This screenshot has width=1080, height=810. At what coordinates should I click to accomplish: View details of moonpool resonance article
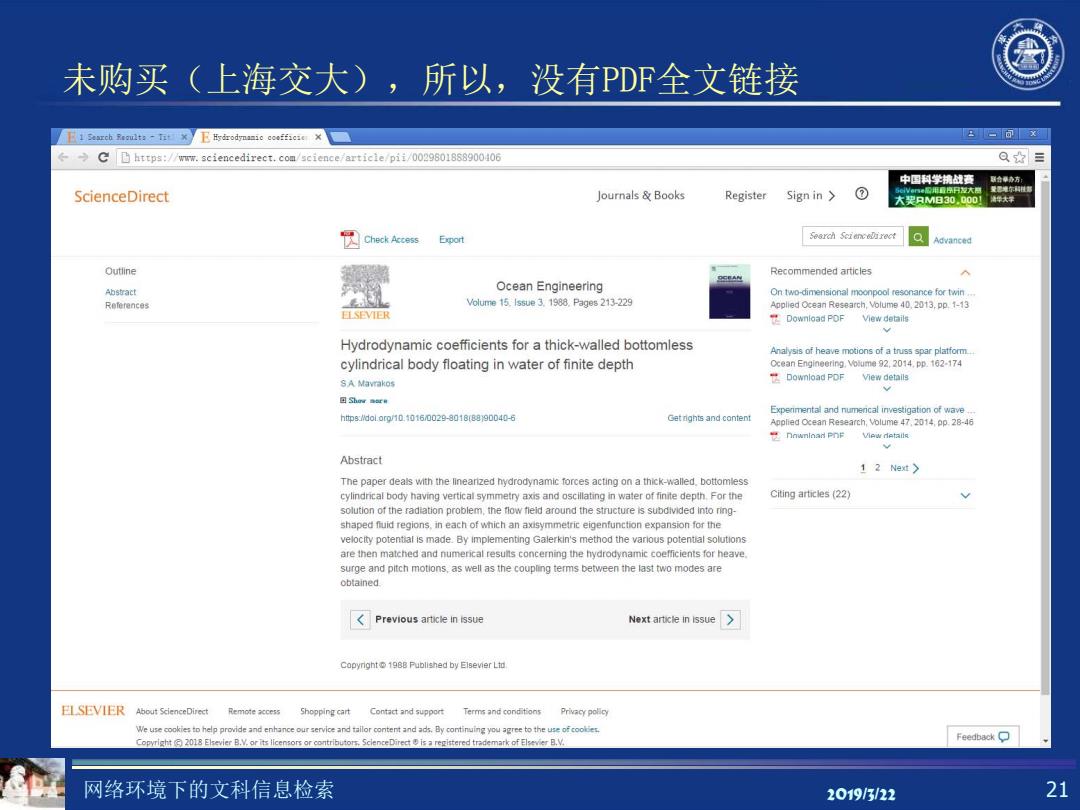885,319
